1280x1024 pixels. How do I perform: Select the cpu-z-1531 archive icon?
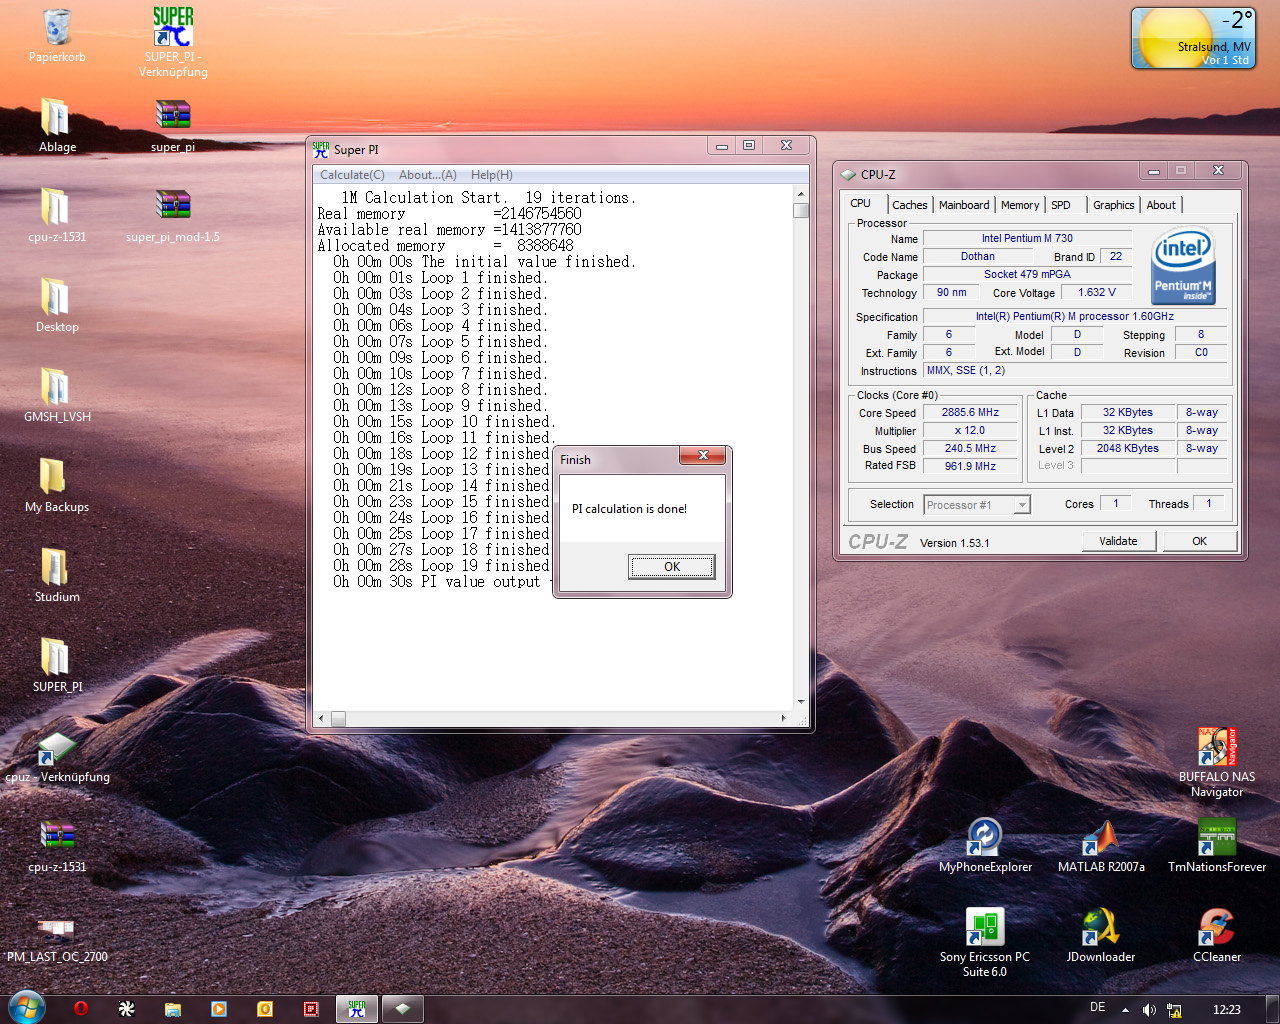57,836
